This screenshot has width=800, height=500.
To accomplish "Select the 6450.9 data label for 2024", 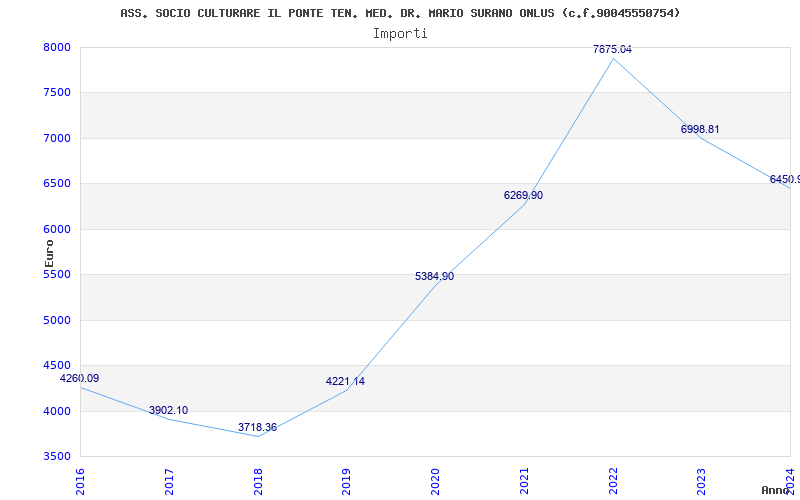I will (x=785, y=179).
